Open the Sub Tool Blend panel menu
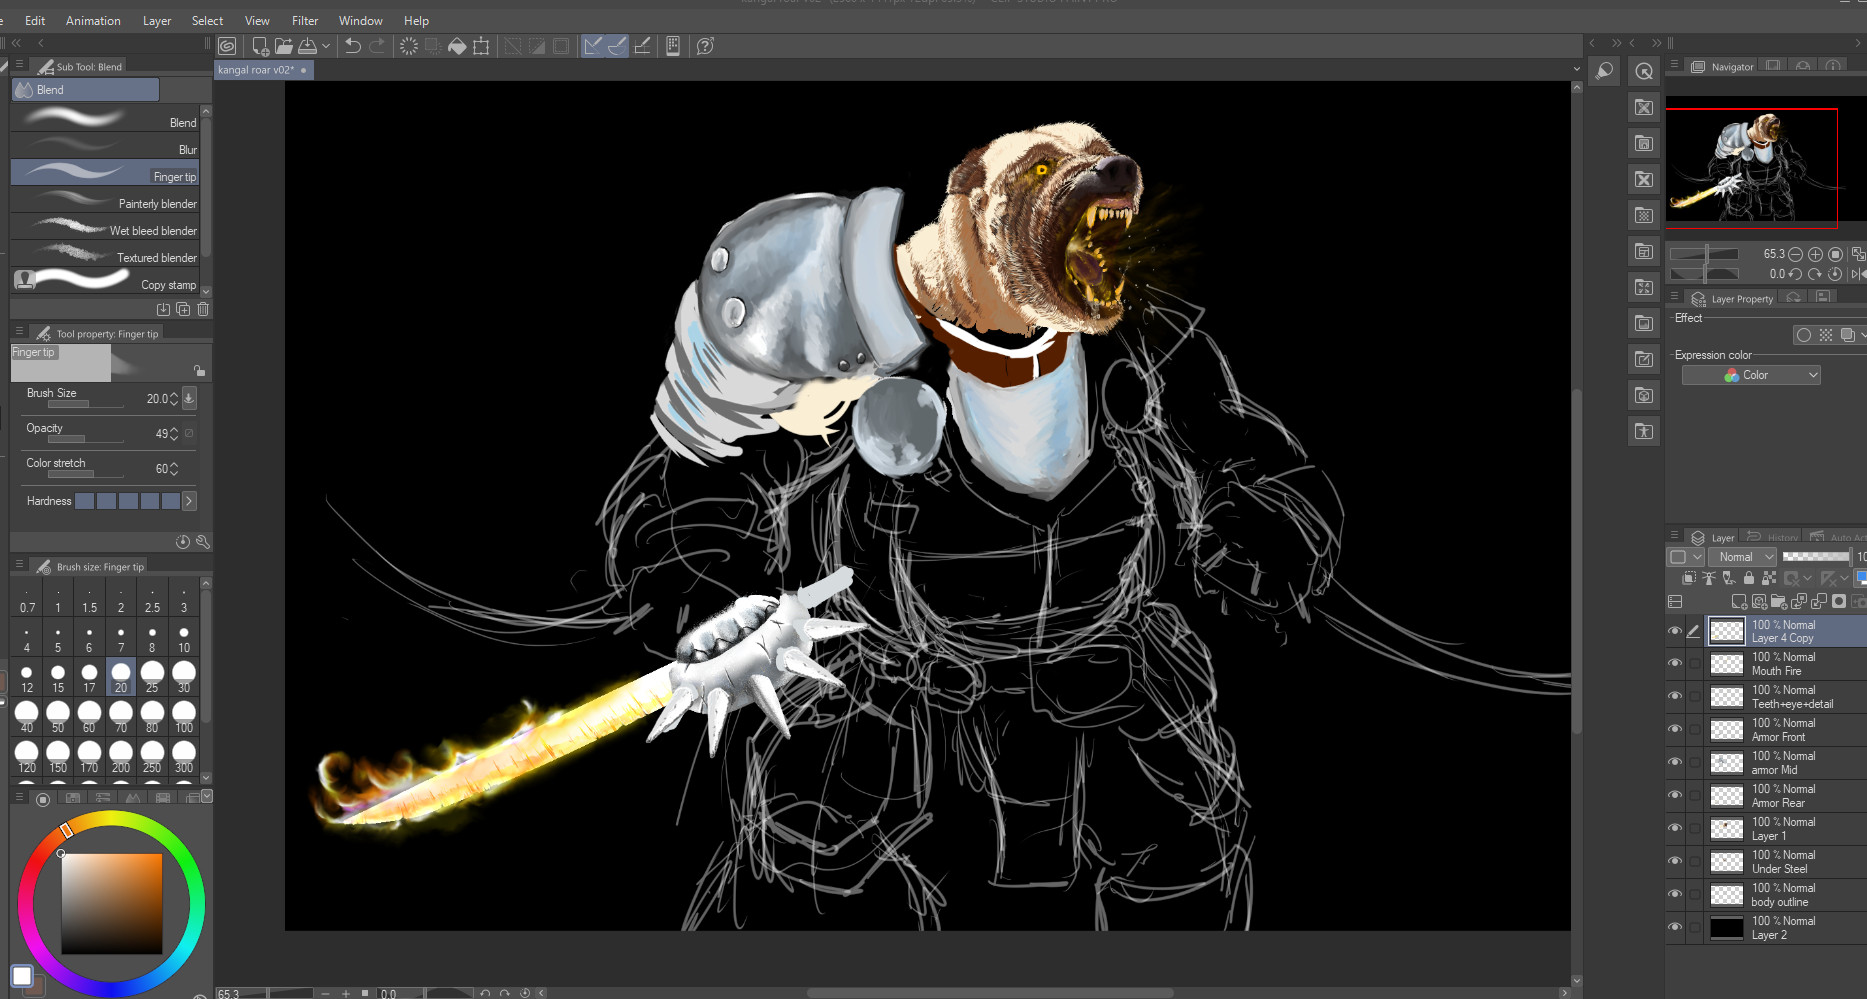 pos(19,65)
